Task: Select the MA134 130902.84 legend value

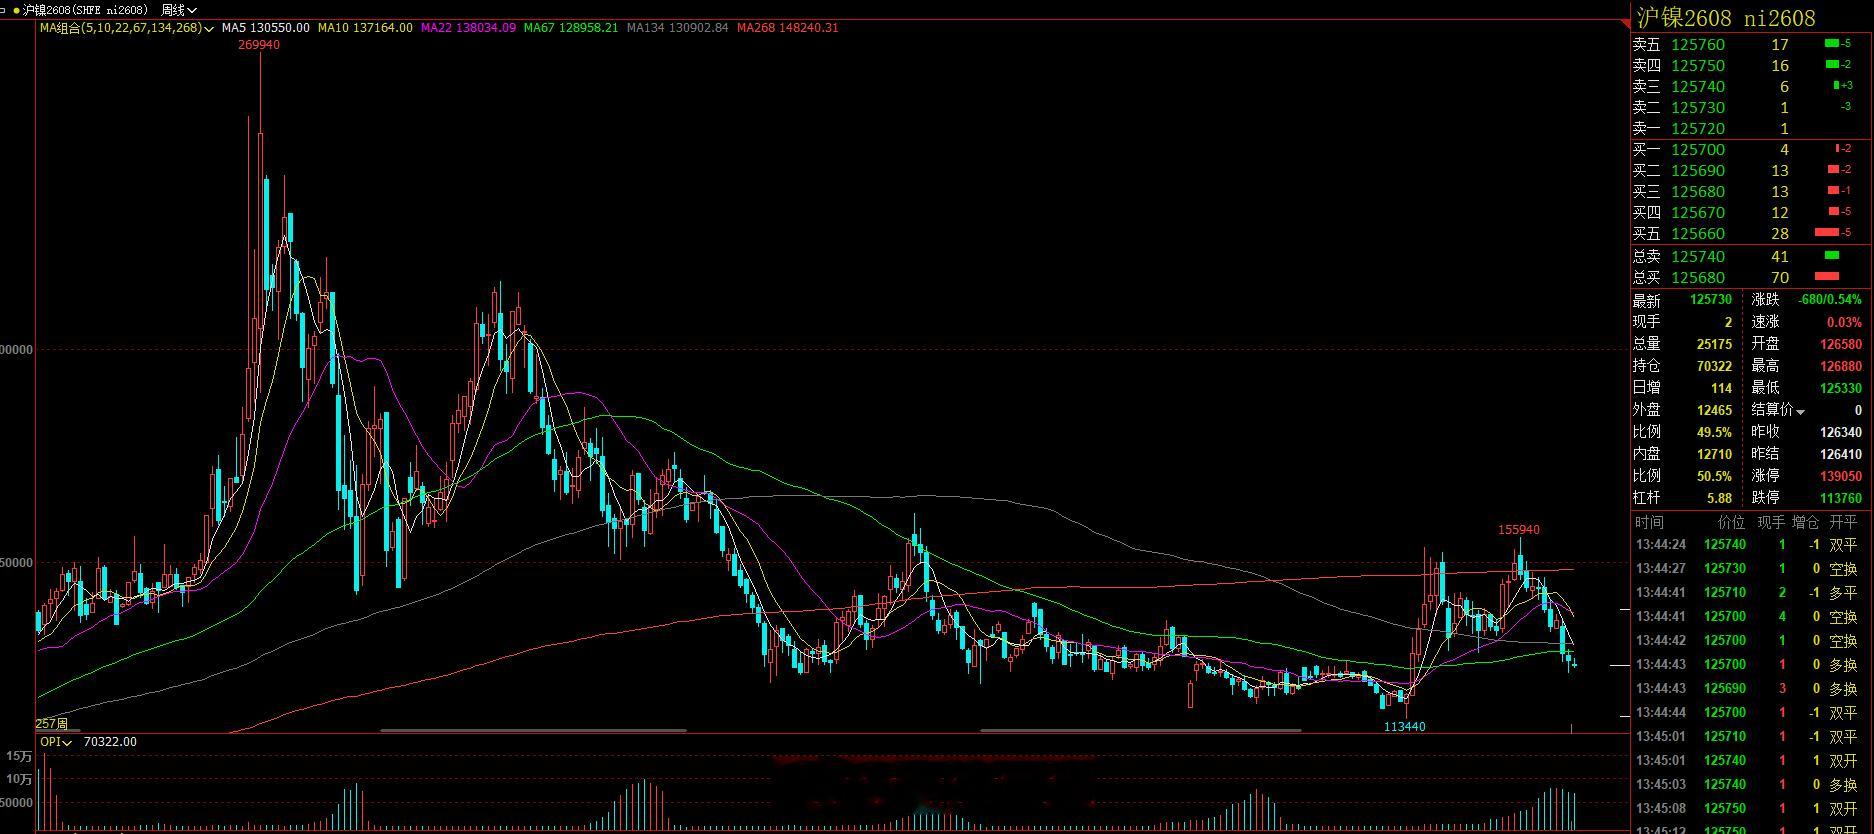Action: pyautogui.click(x=678, y=28)
